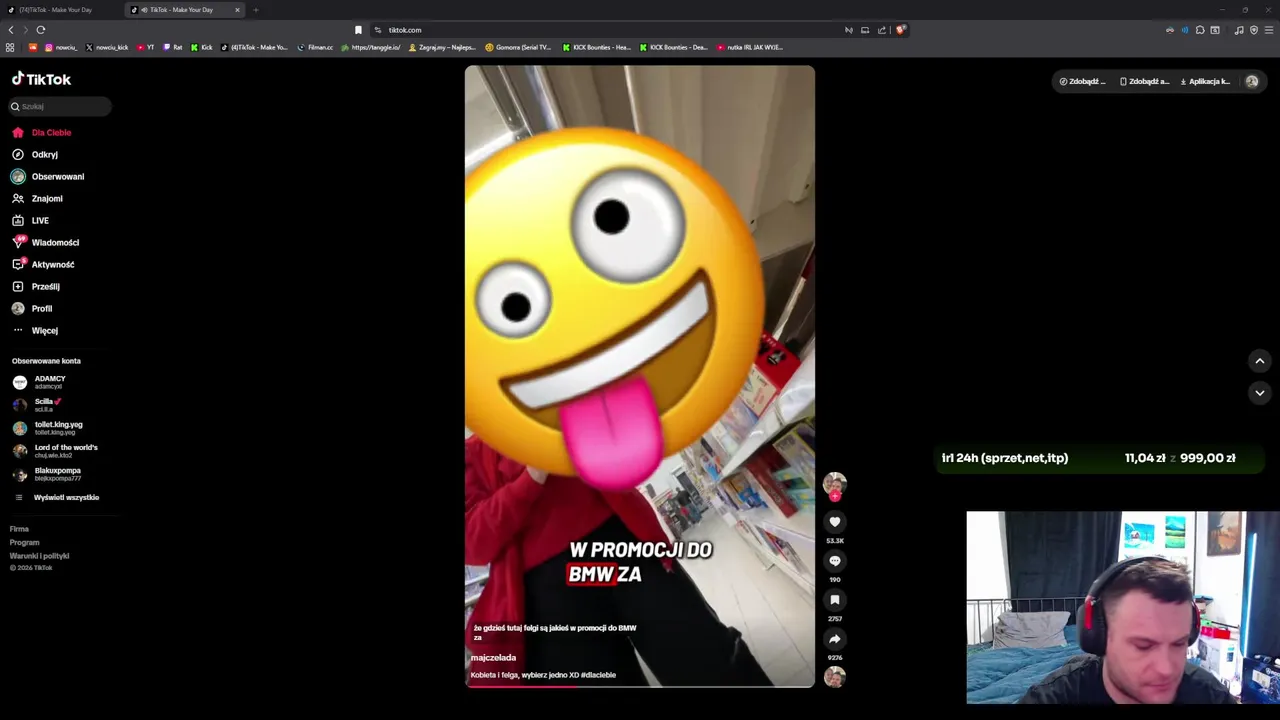
Task: Go to previous video with up arrow
Action: pos(1260,361)
